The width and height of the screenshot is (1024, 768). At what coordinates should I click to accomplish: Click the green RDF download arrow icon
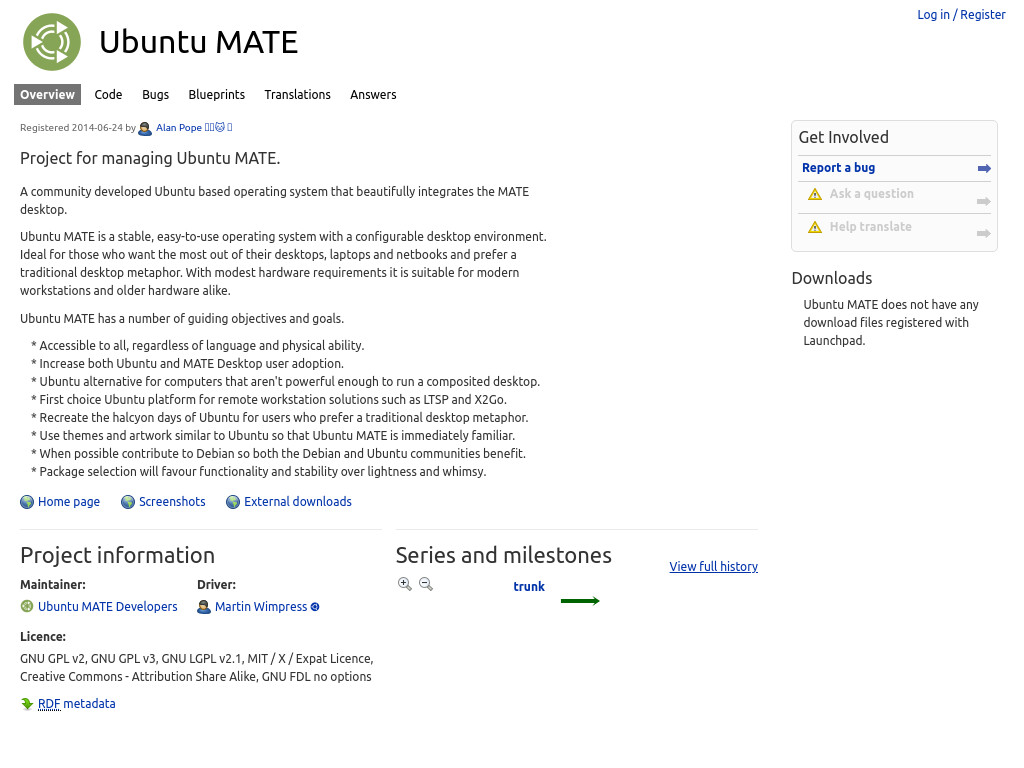click(27, 703)
